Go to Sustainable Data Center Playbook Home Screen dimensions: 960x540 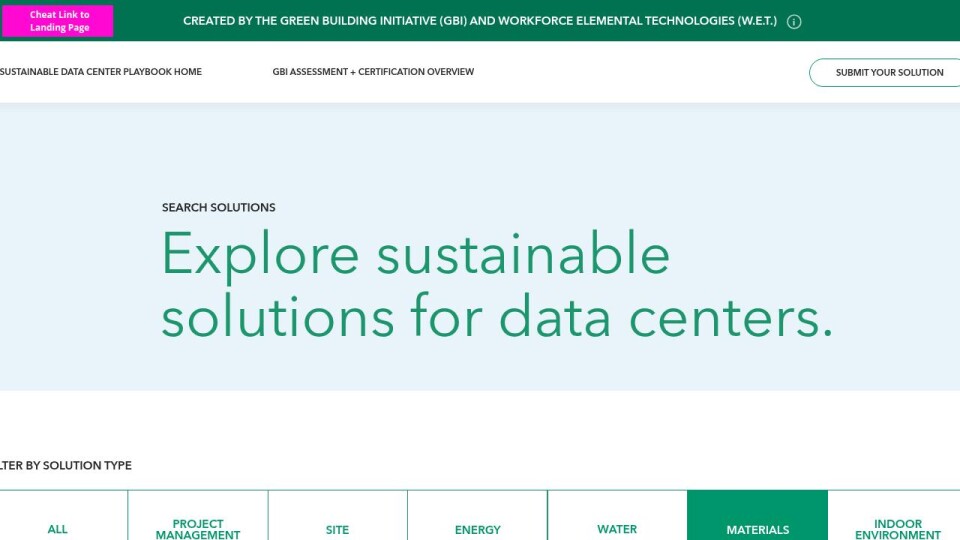click(100, 72)
